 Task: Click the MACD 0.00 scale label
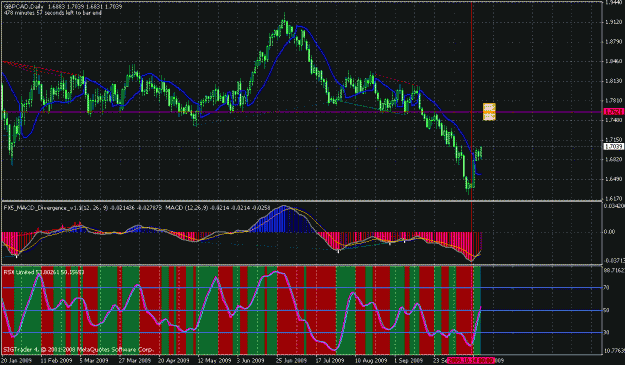(609, 232)
